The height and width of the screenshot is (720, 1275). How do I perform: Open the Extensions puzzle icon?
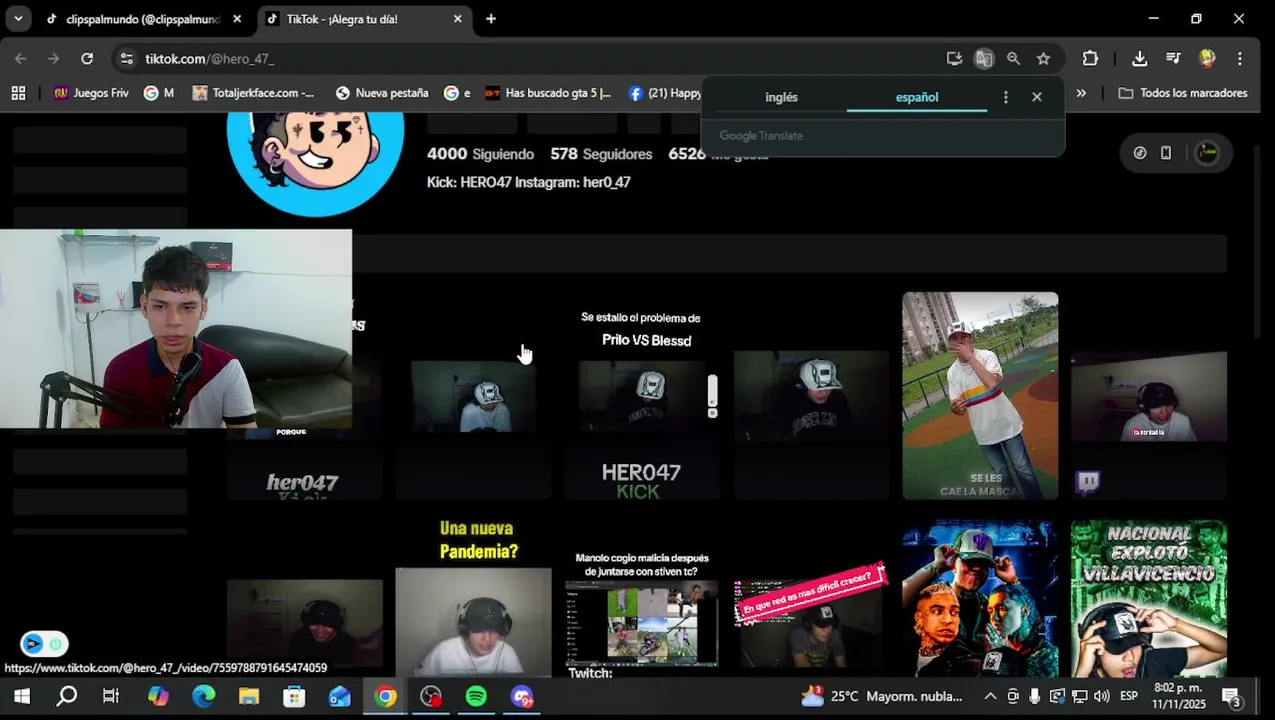[x=1090, y=59]
